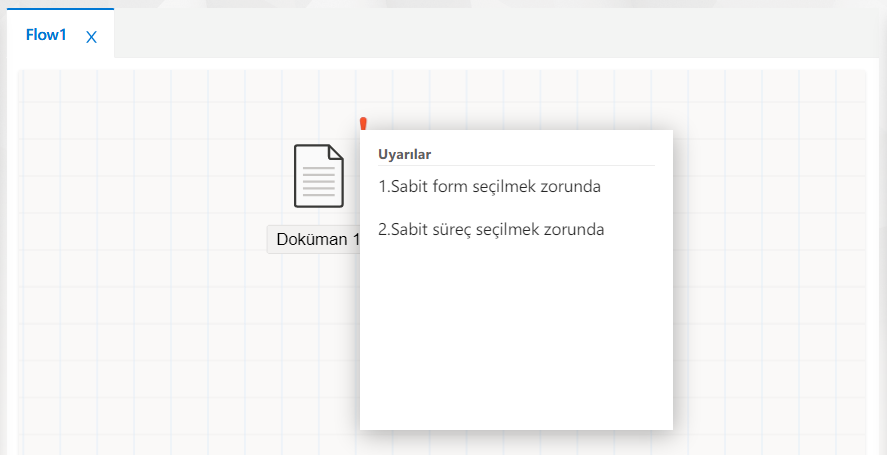Image resolution: width=887 pixels, height=455 pixels.
Task: Click warning 'Sabit süreç seçilmek zorunda'
Action: (491, 229)
